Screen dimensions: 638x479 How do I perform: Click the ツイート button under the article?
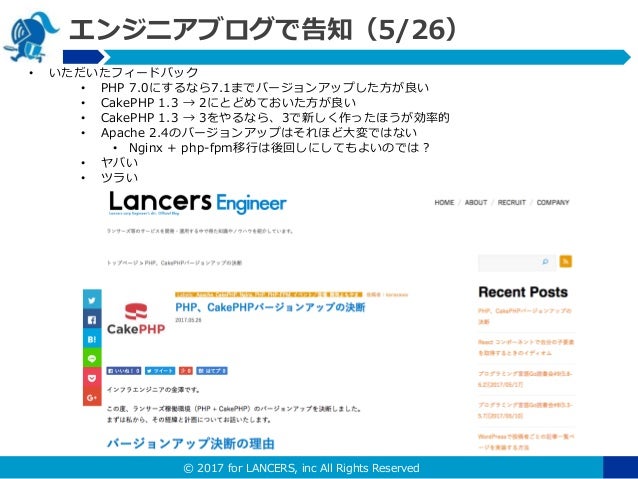click(160, 371)
